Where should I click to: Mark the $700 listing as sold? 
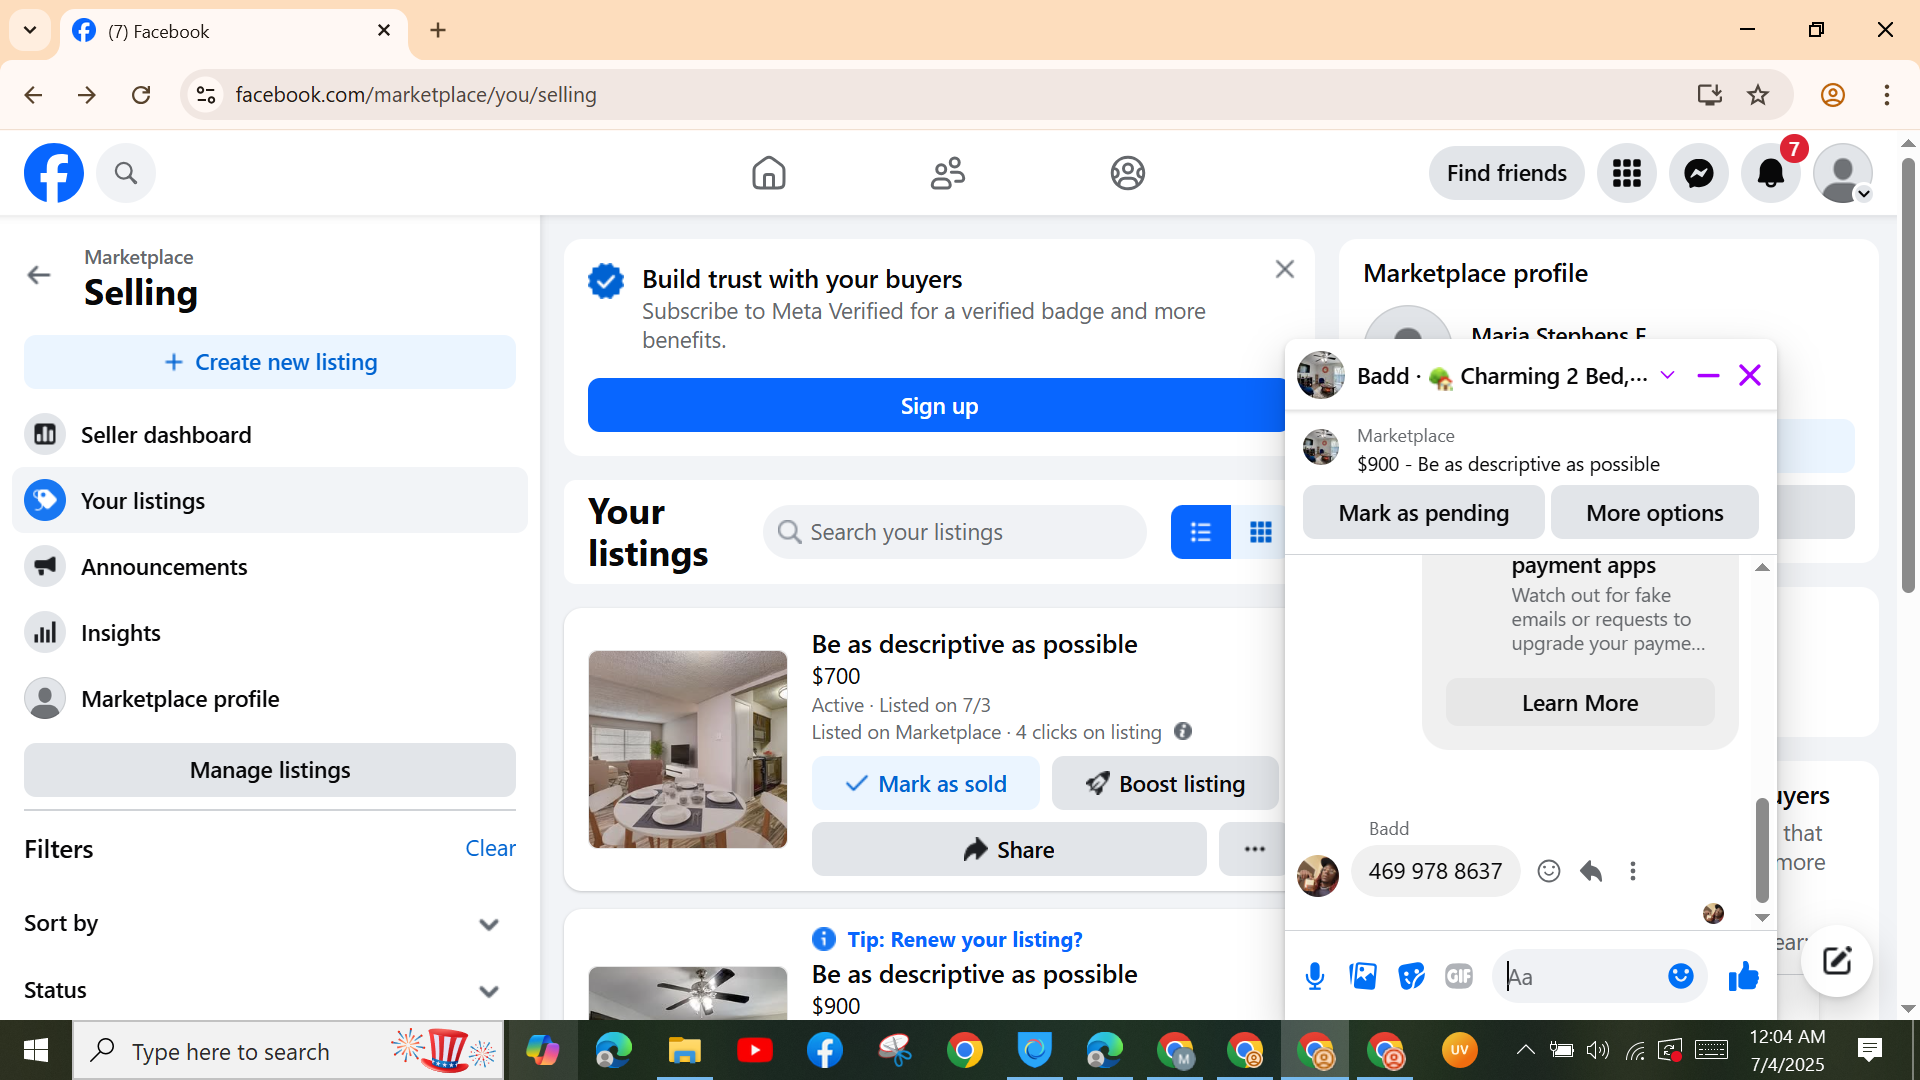[x=925, y=784]
